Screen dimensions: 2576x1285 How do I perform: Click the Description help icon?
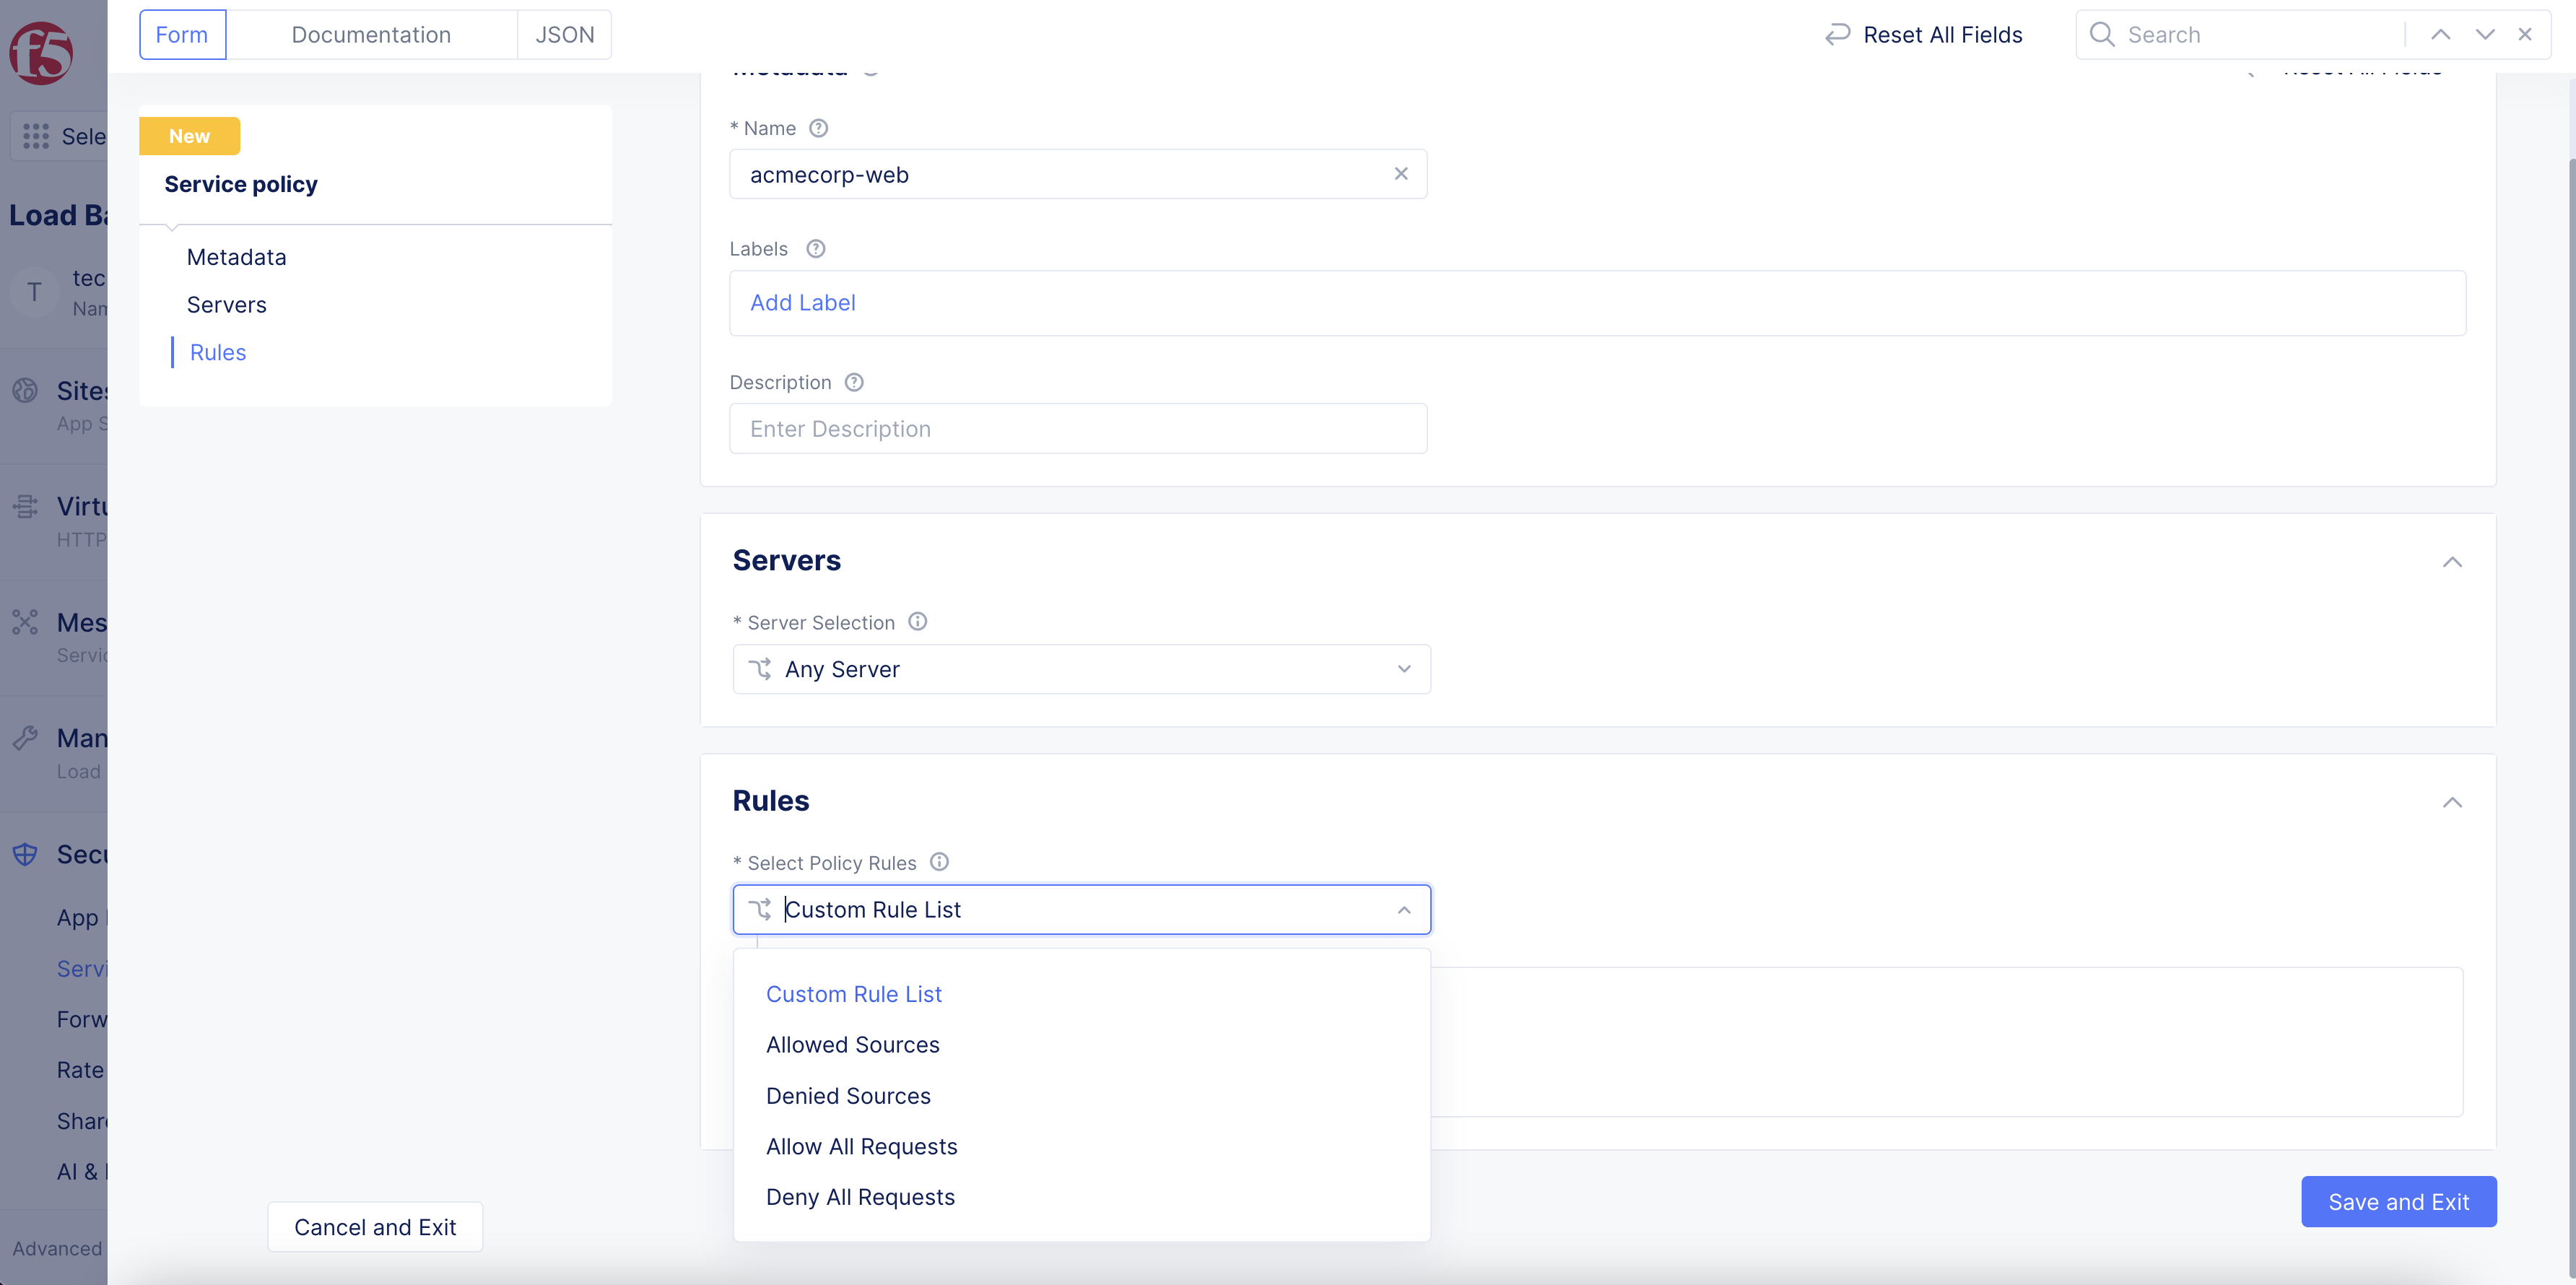coord(854,382)
